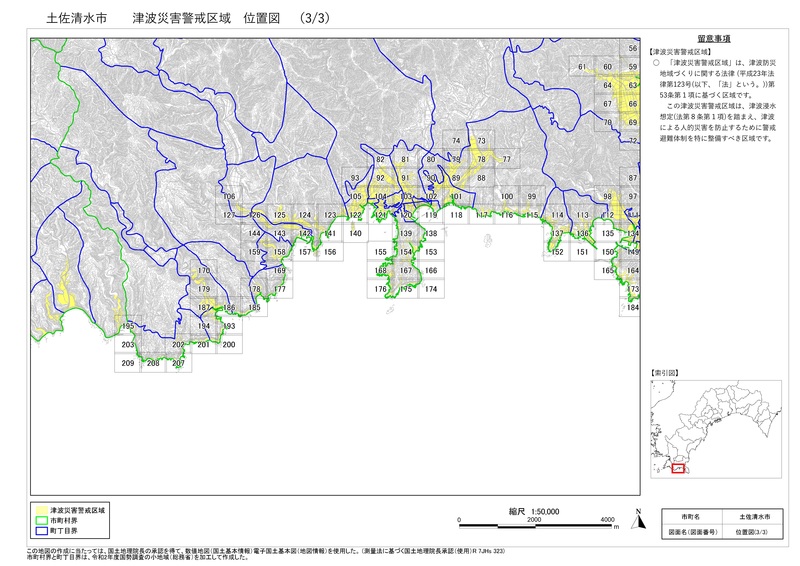
Task: Select map grid cell 140
Action: coord(355,234)
